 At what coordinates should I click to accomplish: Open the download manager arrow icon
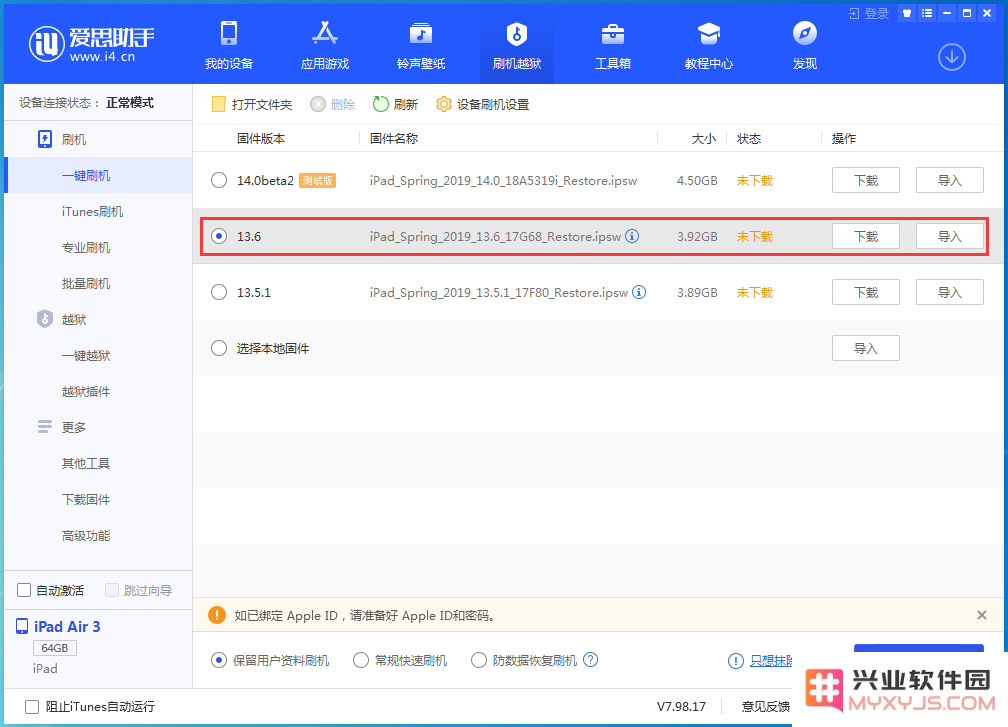tap(951, 57)
